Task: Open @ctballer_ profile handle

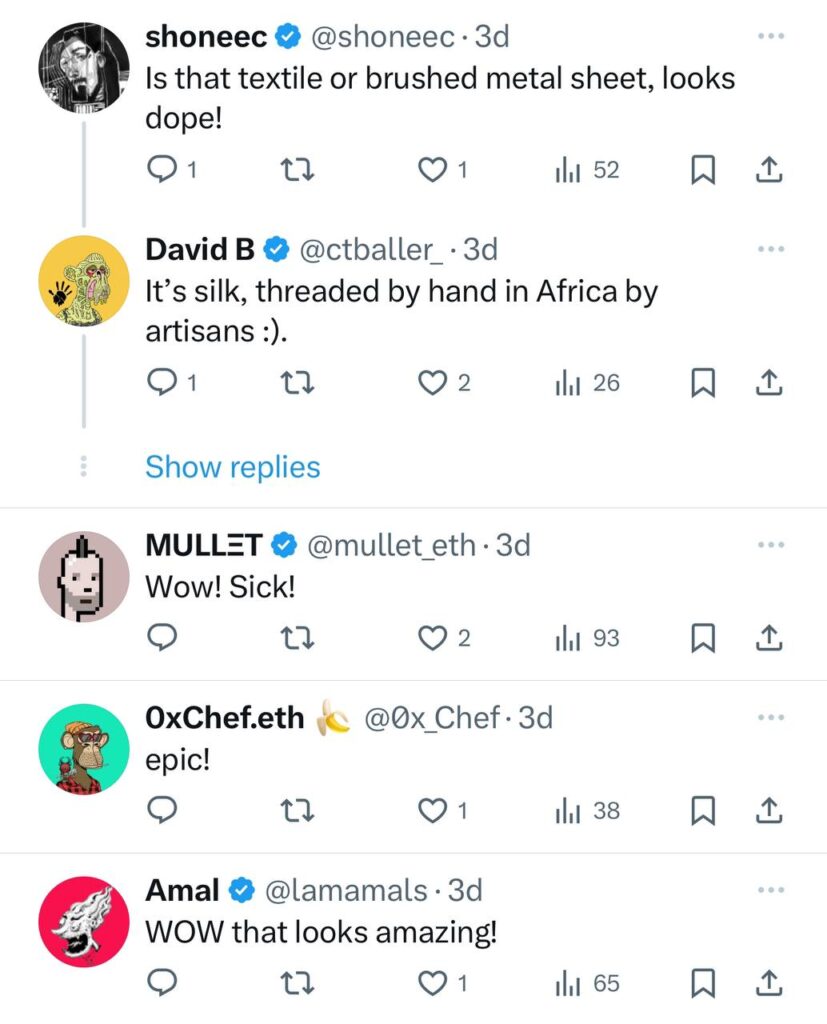Action: [x=371, y=249]
